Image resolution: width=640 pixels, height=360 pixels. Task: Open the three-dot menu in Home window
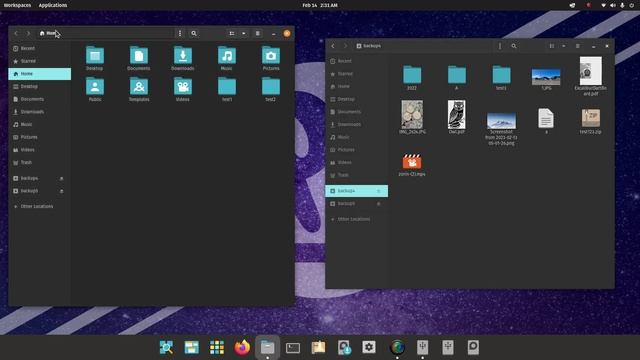coord(180,33)
